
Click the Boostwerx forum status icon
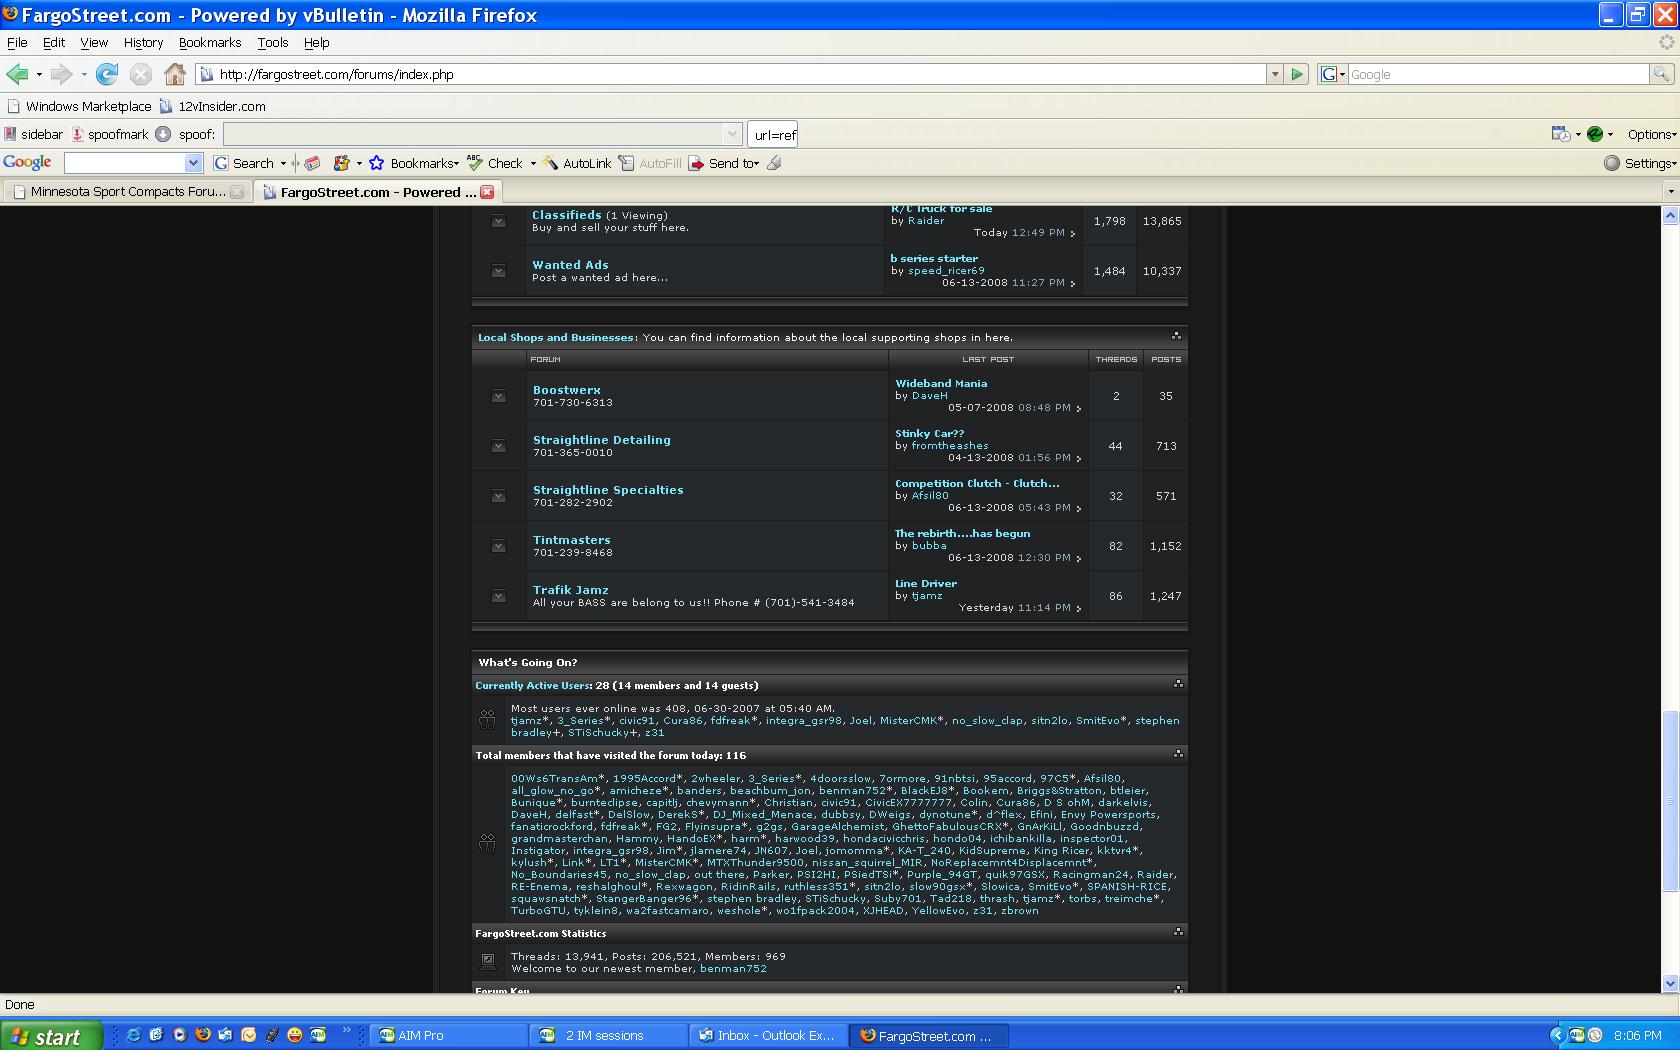(499, 396)
